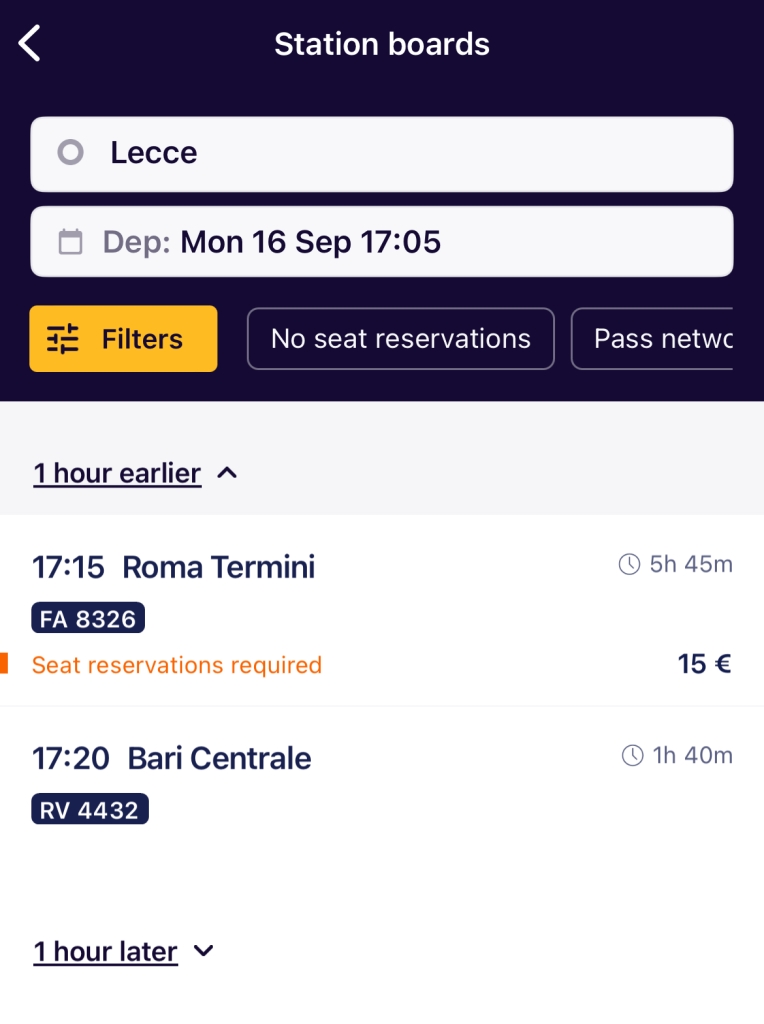Screen dimensions: 764x1024
Task: Open the departure date and time picker
Action: tap(382, 242)
